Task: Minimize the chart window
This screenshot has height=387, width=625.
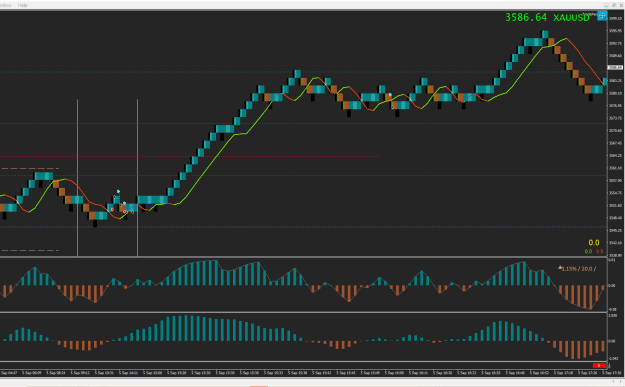Action: (x=606, y=5)
